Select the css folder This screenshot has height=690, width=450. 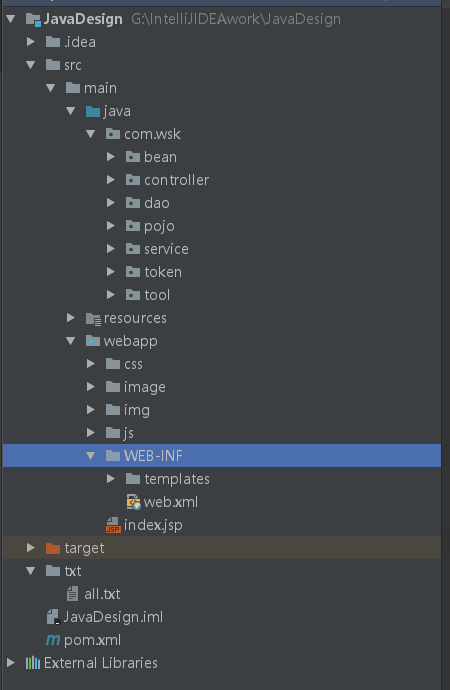pyautogui.click(x=133, y=364)
